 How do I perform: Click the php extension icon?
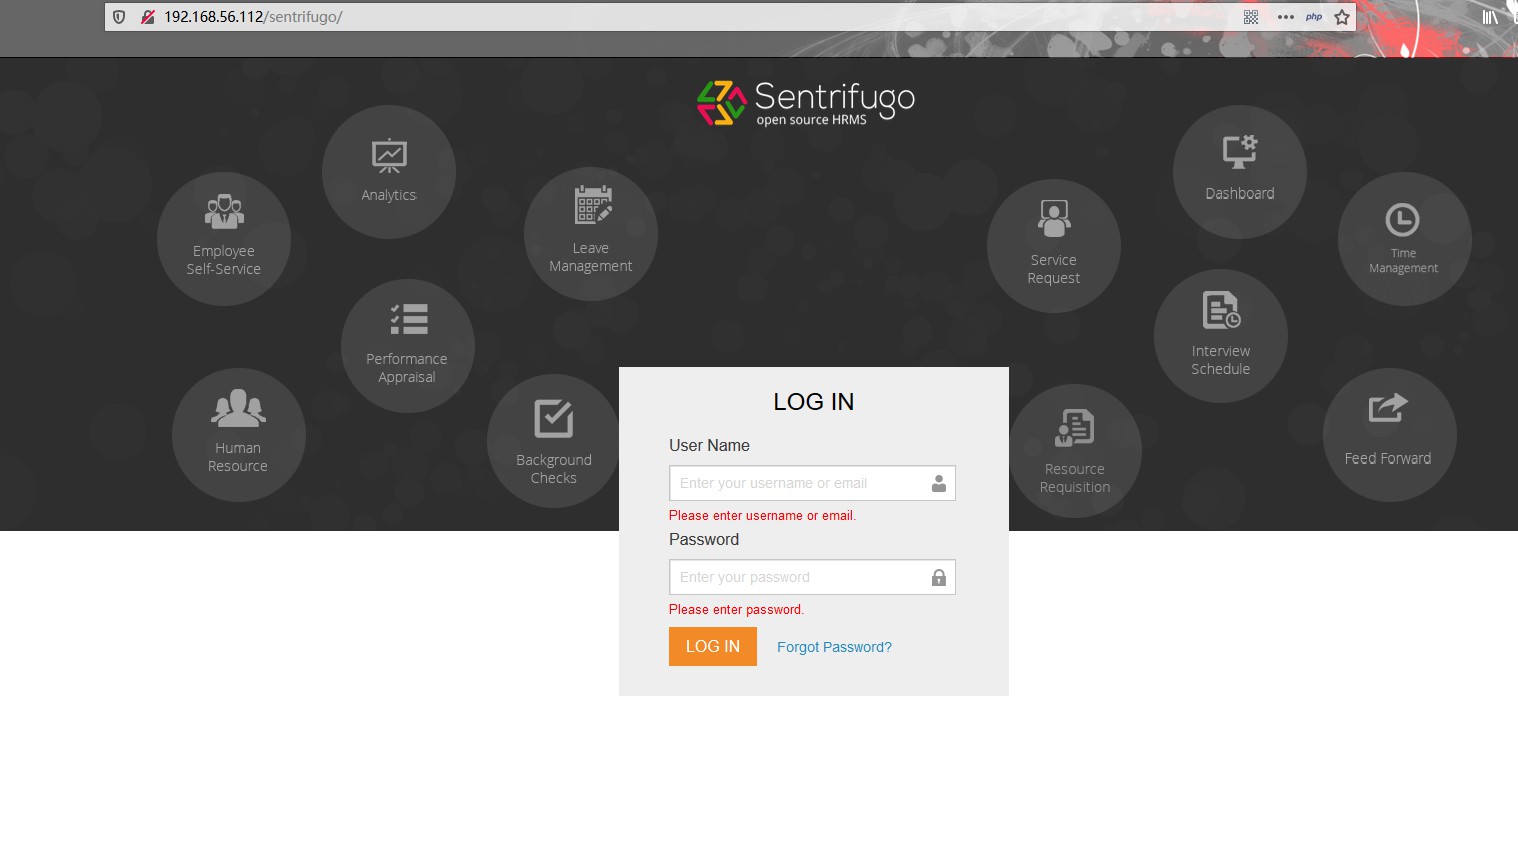tap(1314, 17)
